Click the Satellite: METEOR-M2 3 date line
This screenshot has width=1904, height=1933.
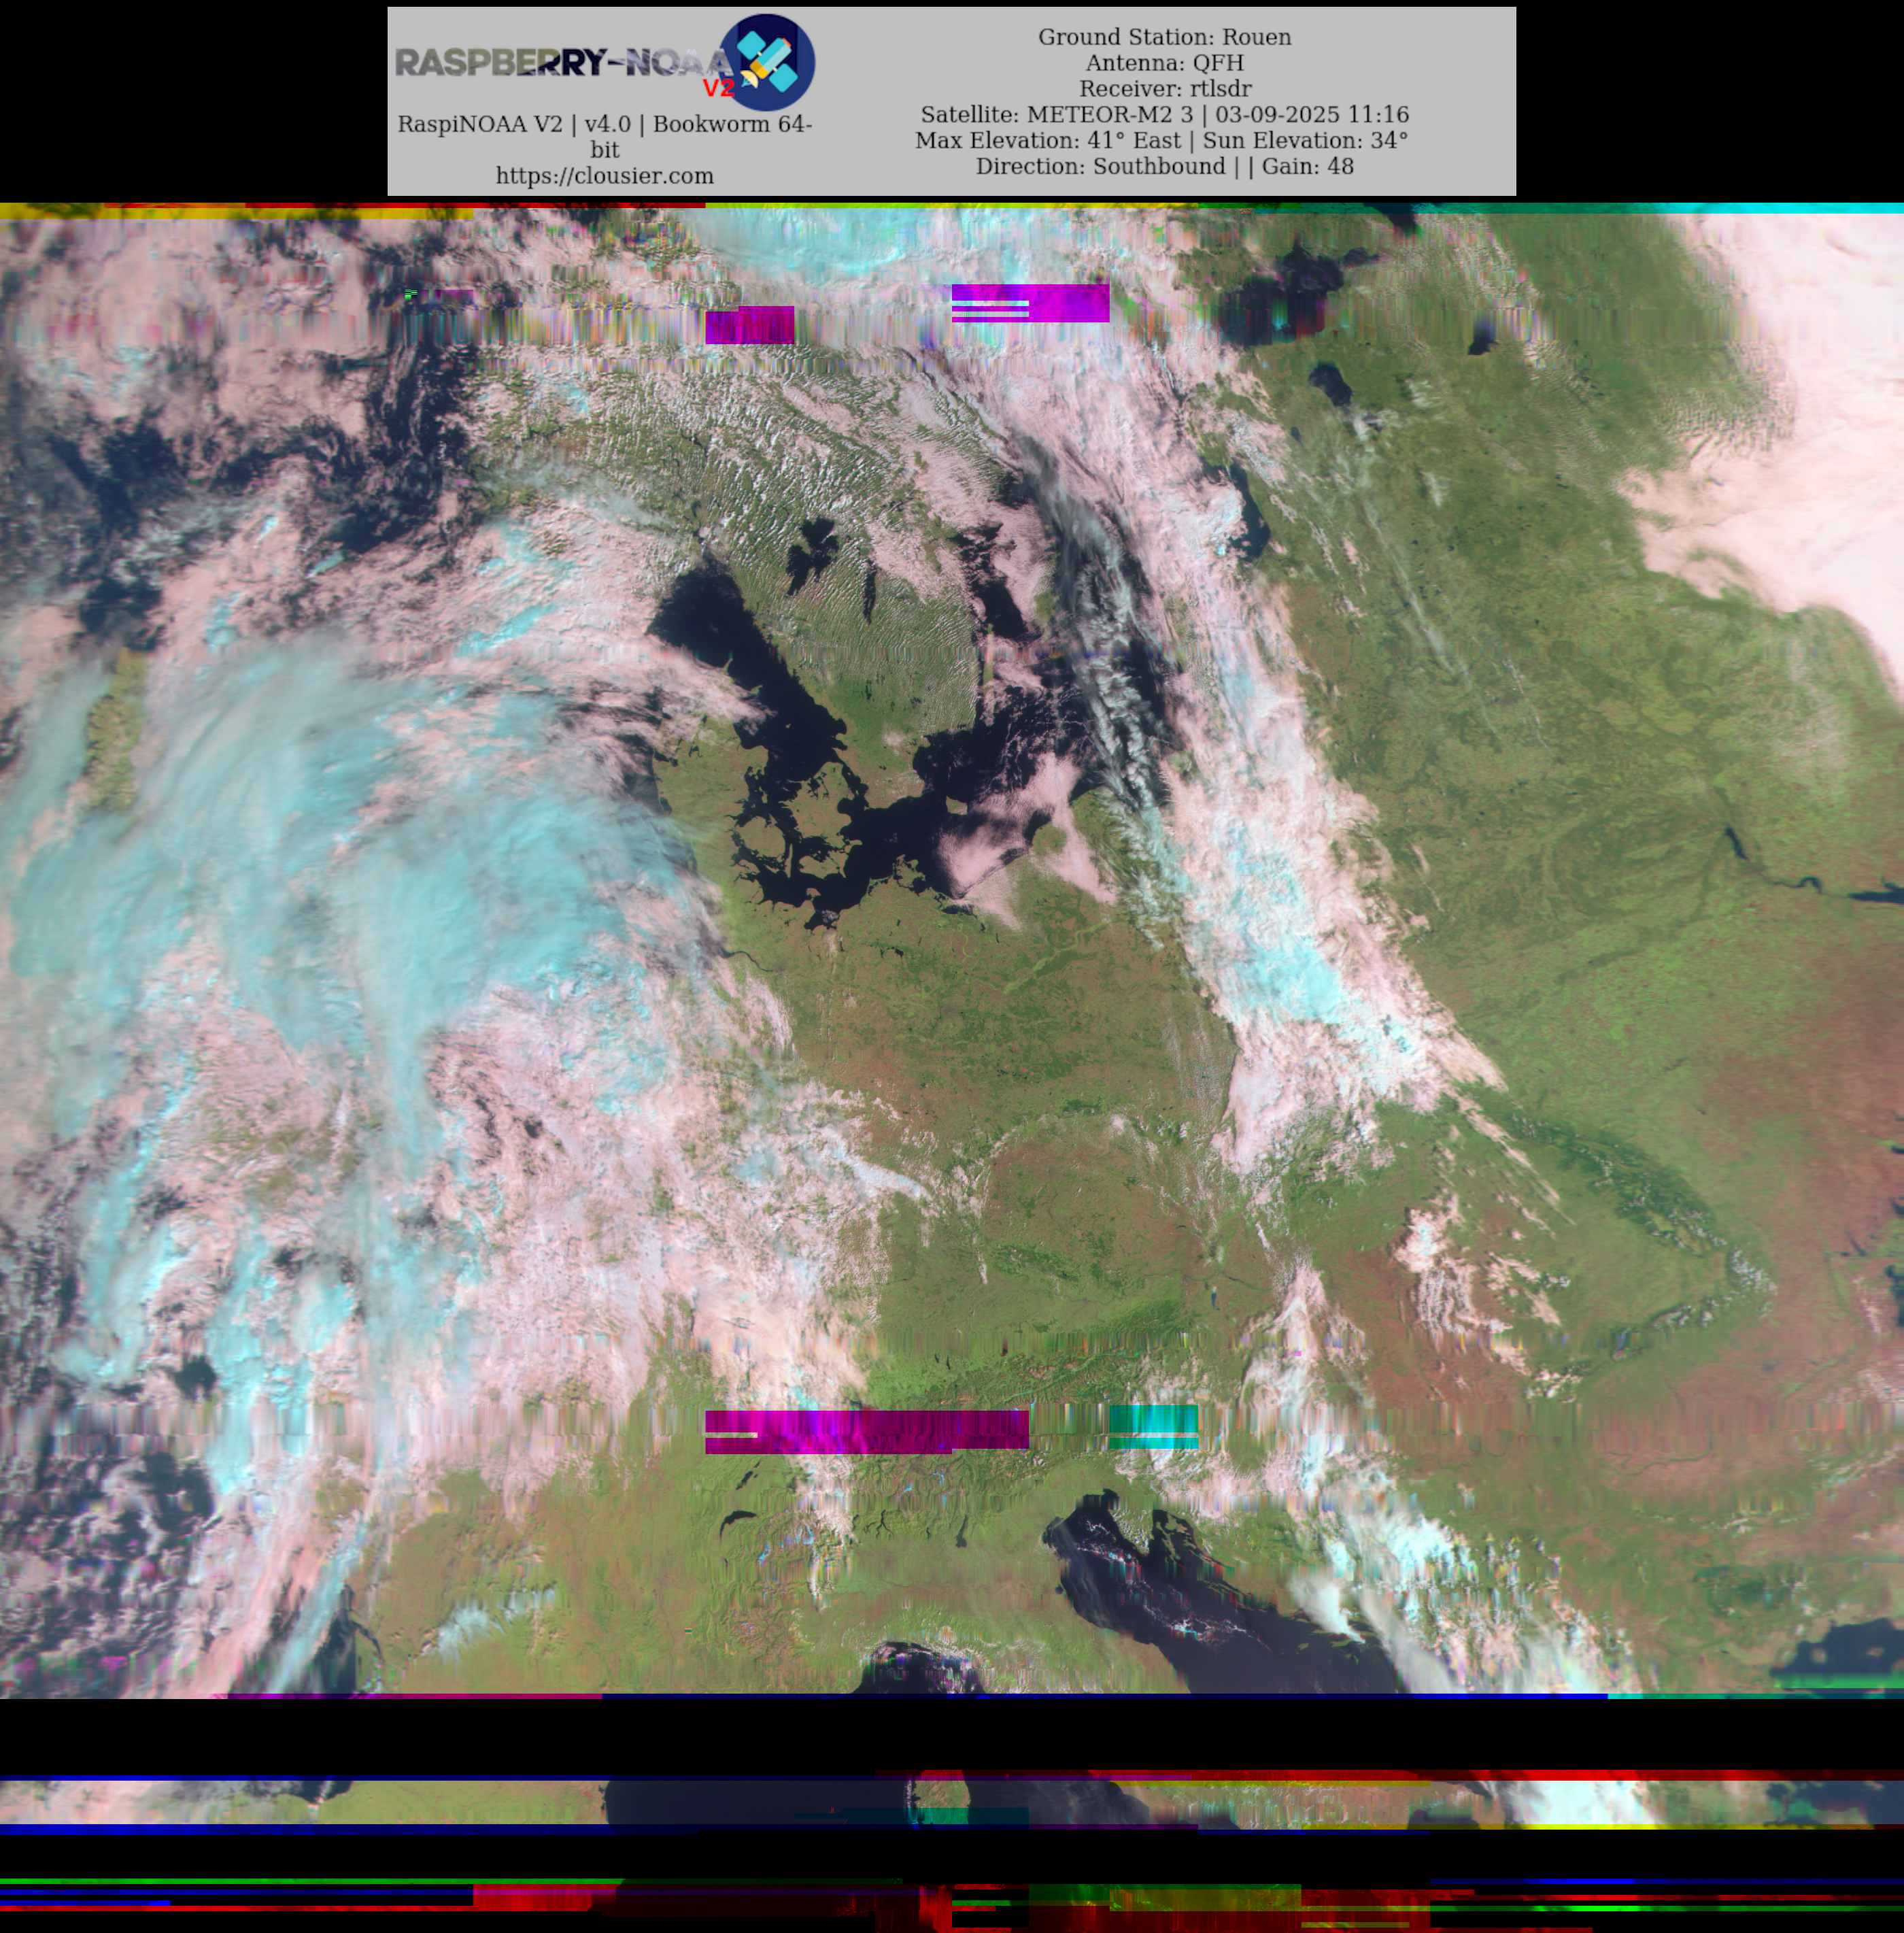point(1164,114)
